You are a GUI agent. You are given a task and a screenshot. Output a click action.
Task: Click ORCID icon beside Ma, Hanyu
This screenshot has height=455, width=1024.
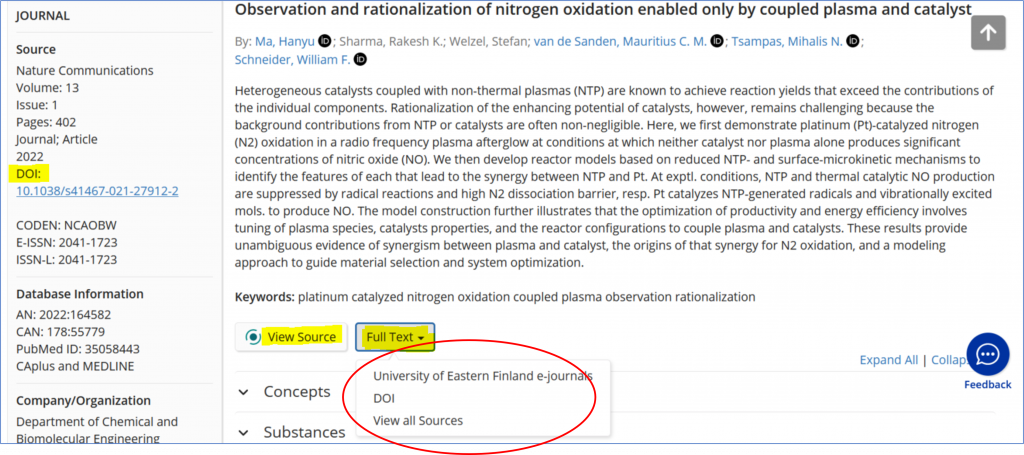pyautogui.click(x=325, y=42)
